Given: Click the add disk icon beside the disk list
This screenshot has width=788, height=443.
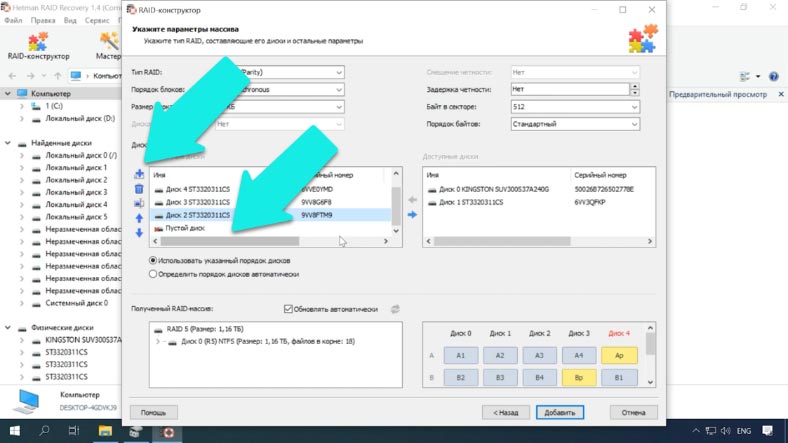Looking at the screenshot, I should 139,174.
